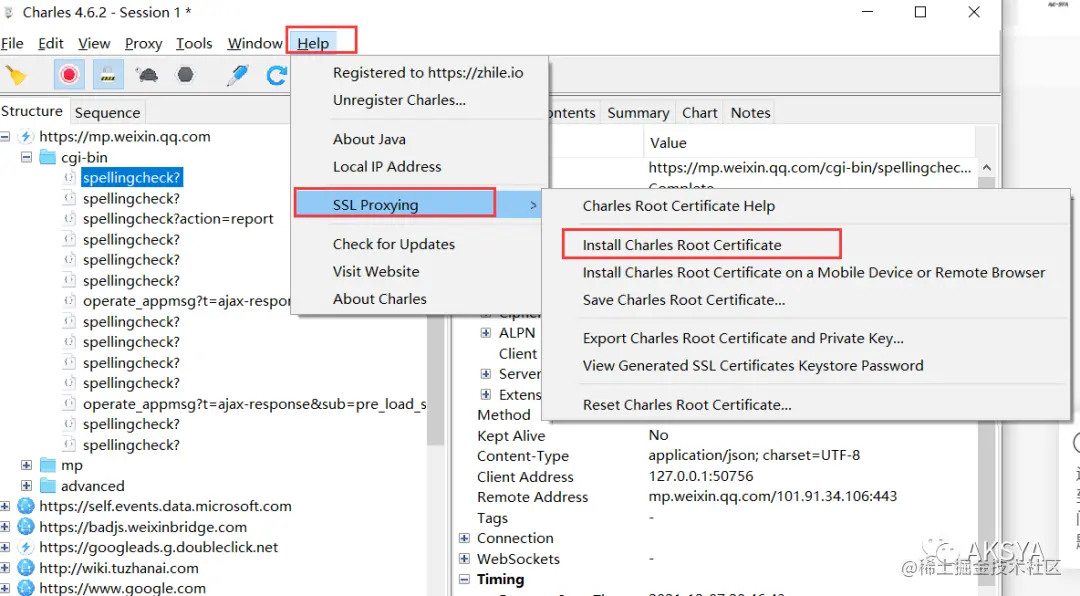The image size is (1080, 596).
Task: Choose Check for Updates
Action: point(394,244)
